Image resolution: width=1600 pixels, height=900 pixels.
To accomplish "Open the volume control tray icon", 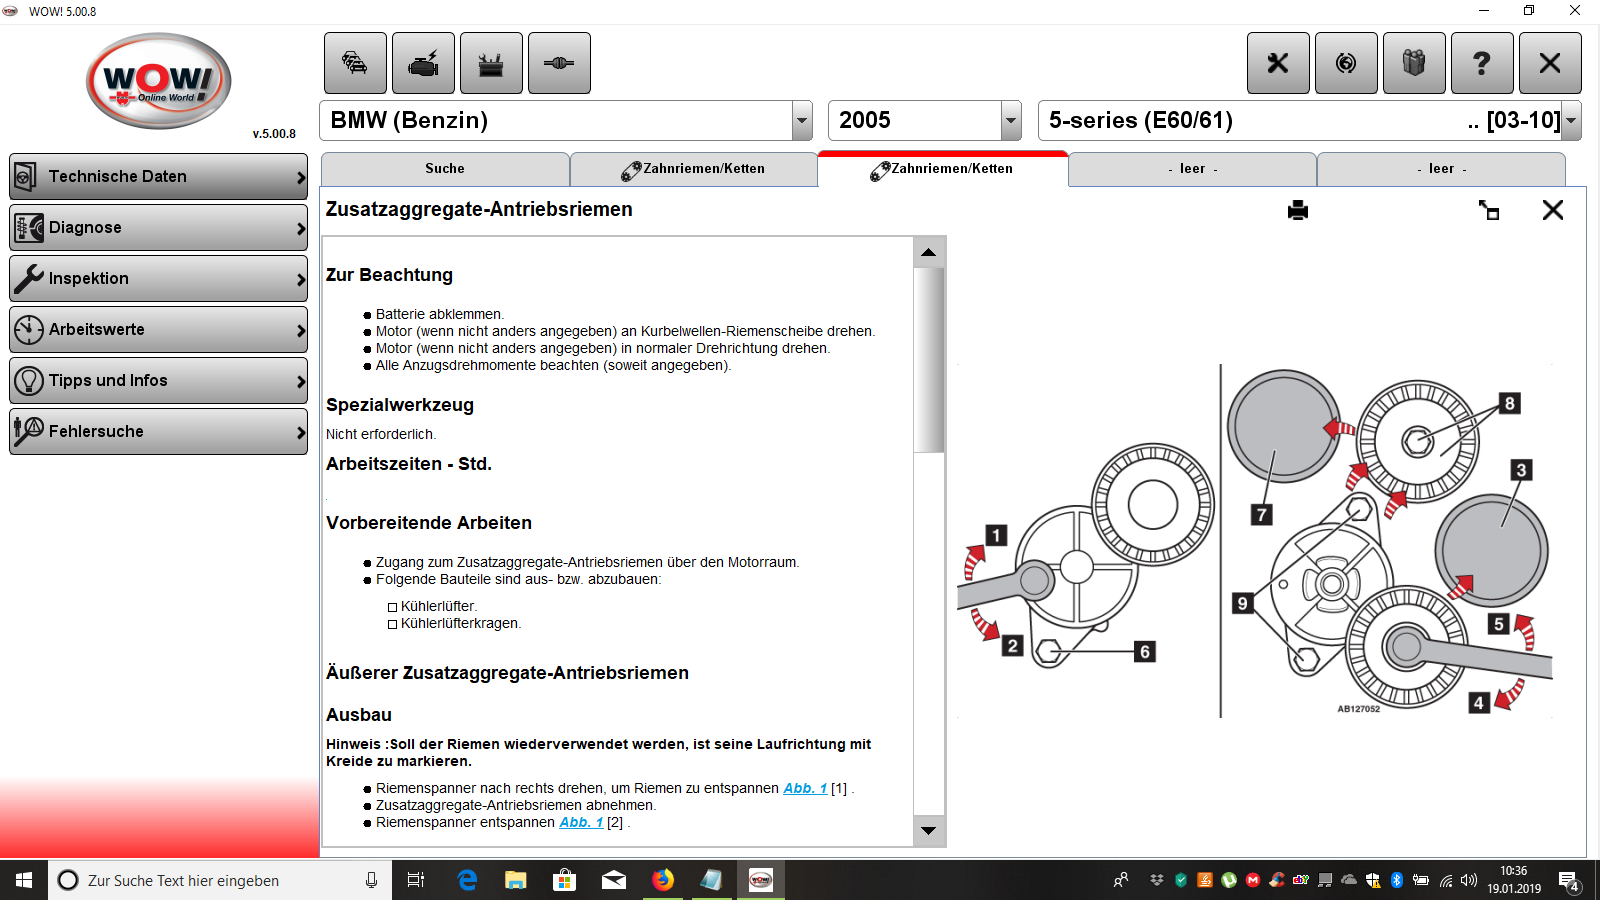I will (1469, 880).
